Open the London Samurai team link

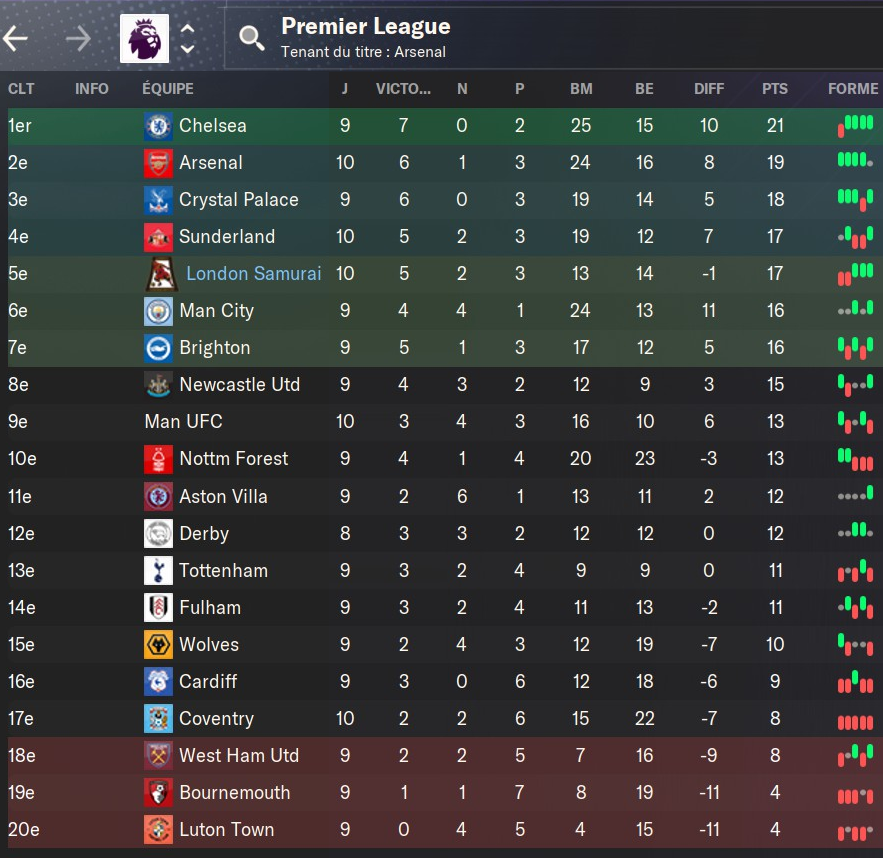point(253,274)
